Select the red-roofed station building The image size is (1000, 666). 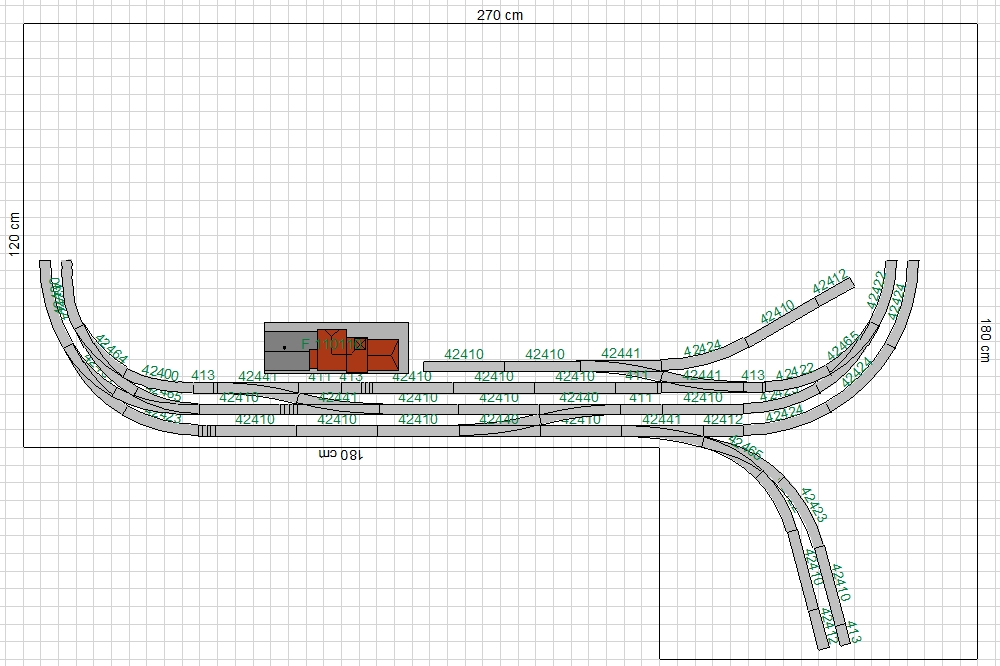355,351
